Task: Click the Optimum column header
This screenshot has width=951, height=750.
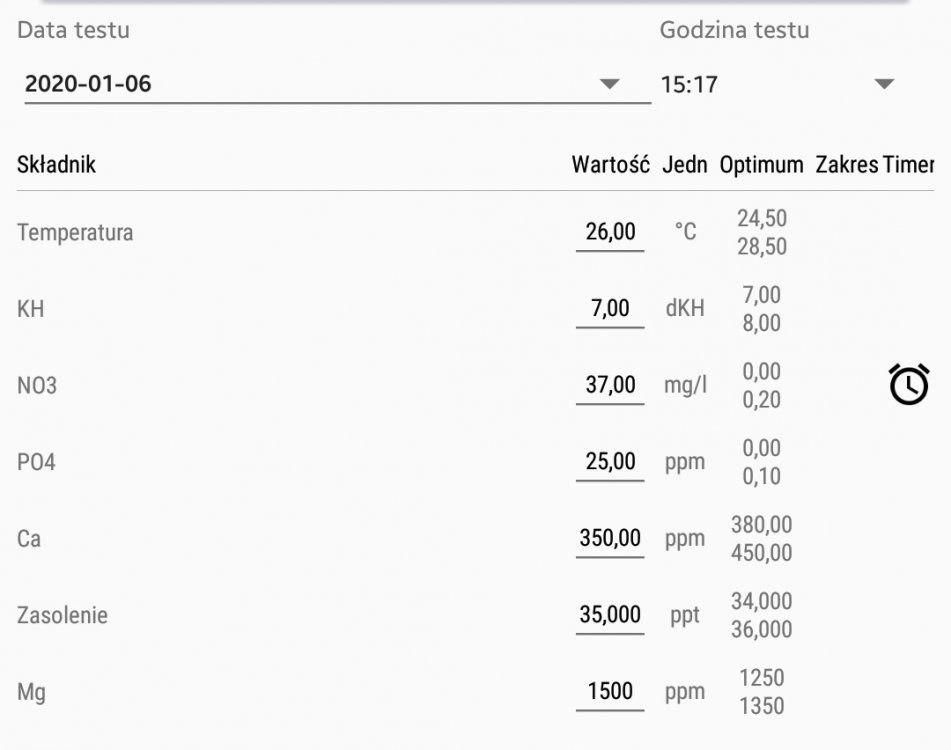Action: tap(761, 165)
